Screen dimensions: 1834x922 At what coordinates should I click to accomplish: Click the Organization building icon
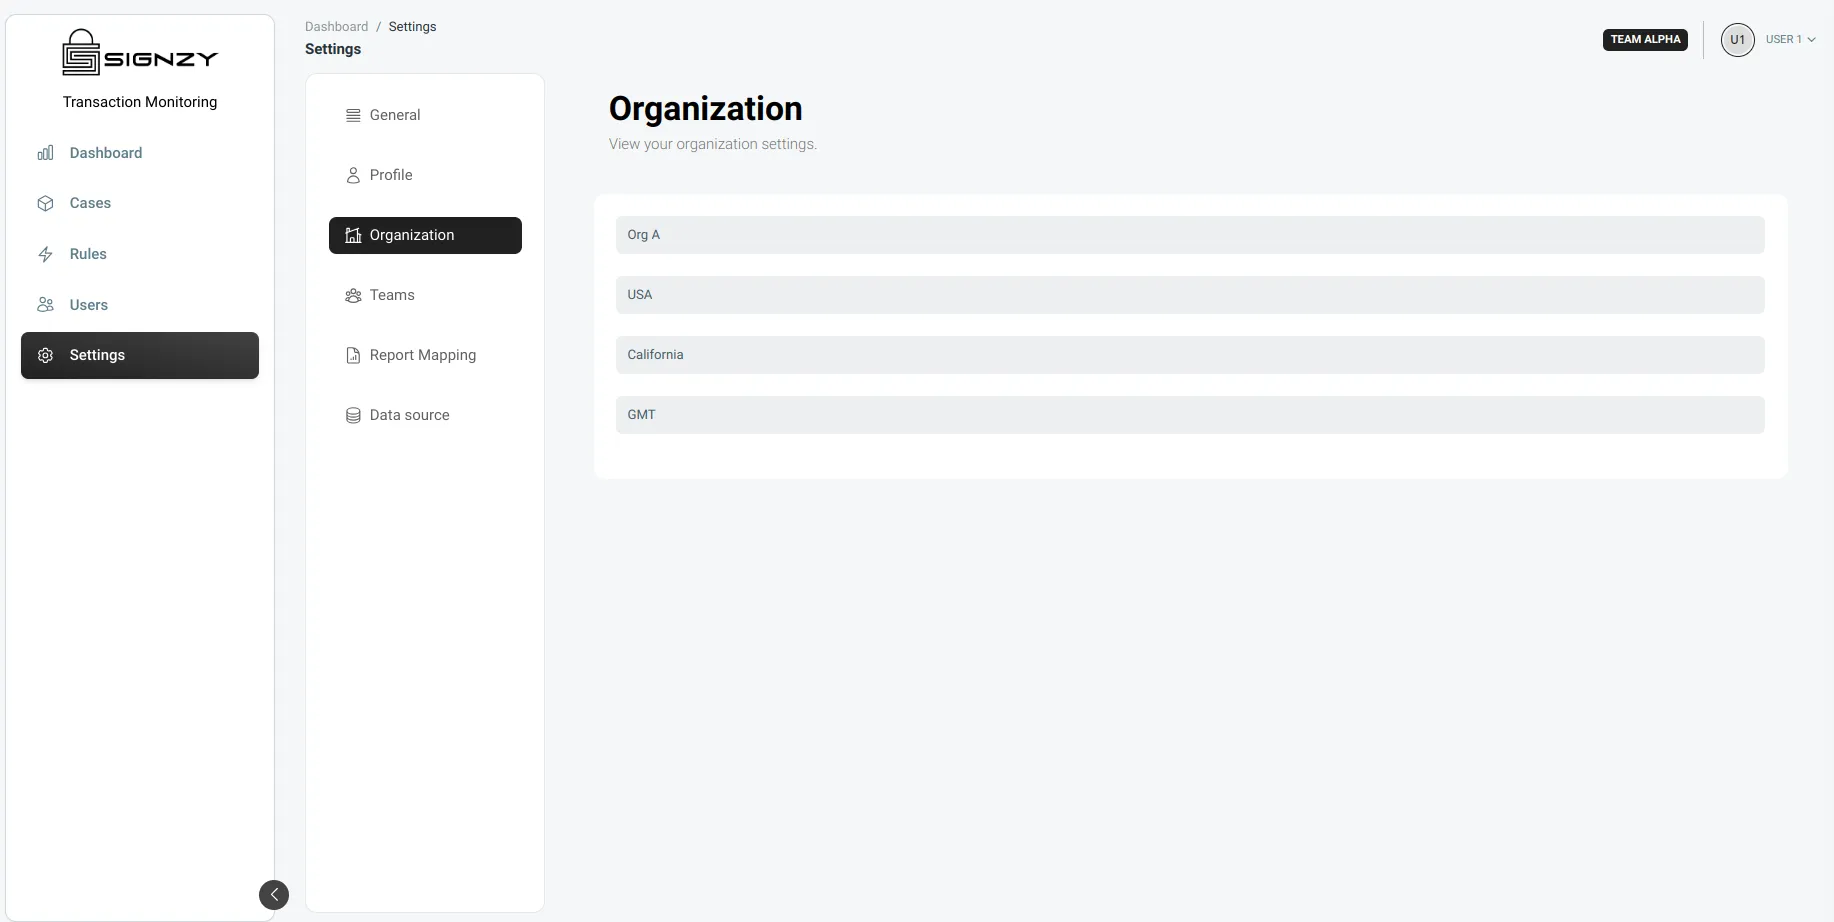click(353, 235)
